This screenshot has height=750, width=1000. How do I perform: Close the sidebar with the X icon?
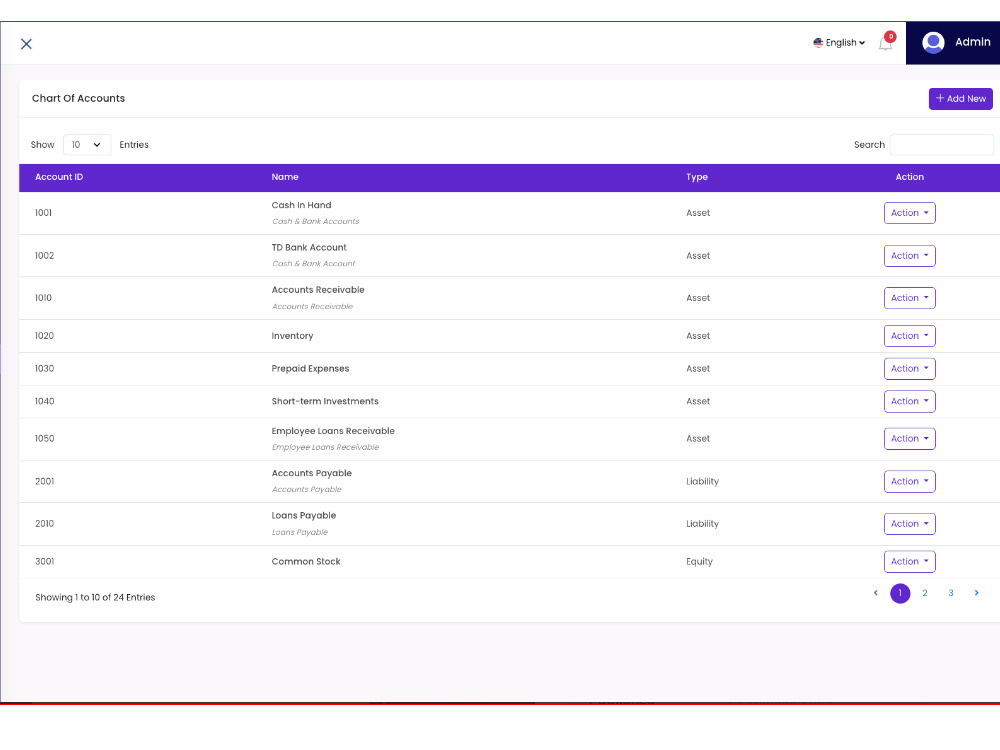26,43
